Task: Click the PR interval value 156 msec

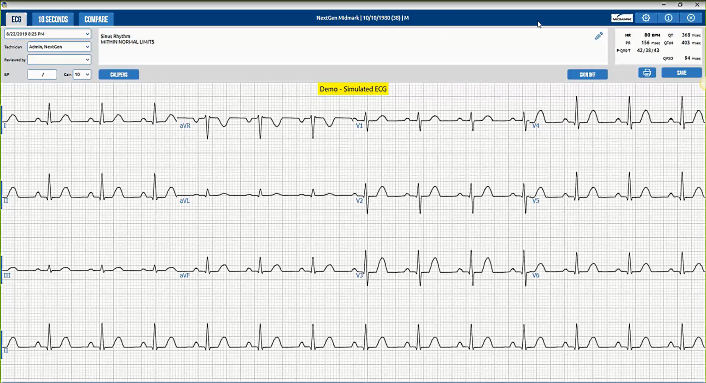Action: coord(651,43)
